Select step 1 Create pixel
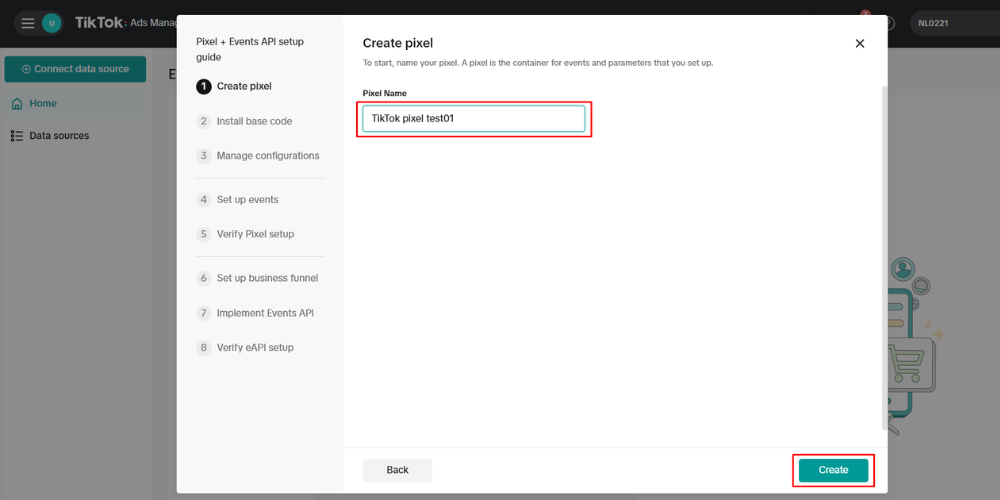This screenshot has height=500, width=1000. click(234, 86)
